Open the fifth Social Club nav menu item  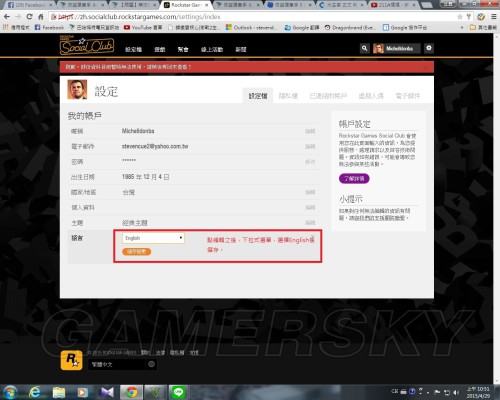click(x=241, y=49)
